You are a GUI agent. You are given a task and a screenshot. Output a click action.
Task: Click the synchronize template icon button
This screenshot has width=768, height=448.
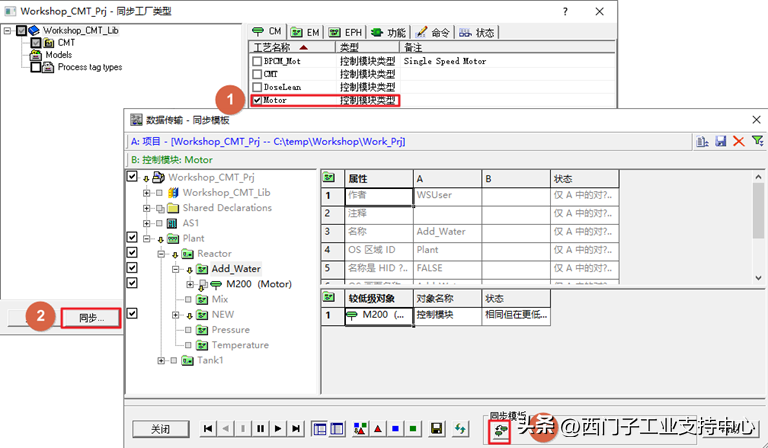pyautogui.click(x=499, y=429)
